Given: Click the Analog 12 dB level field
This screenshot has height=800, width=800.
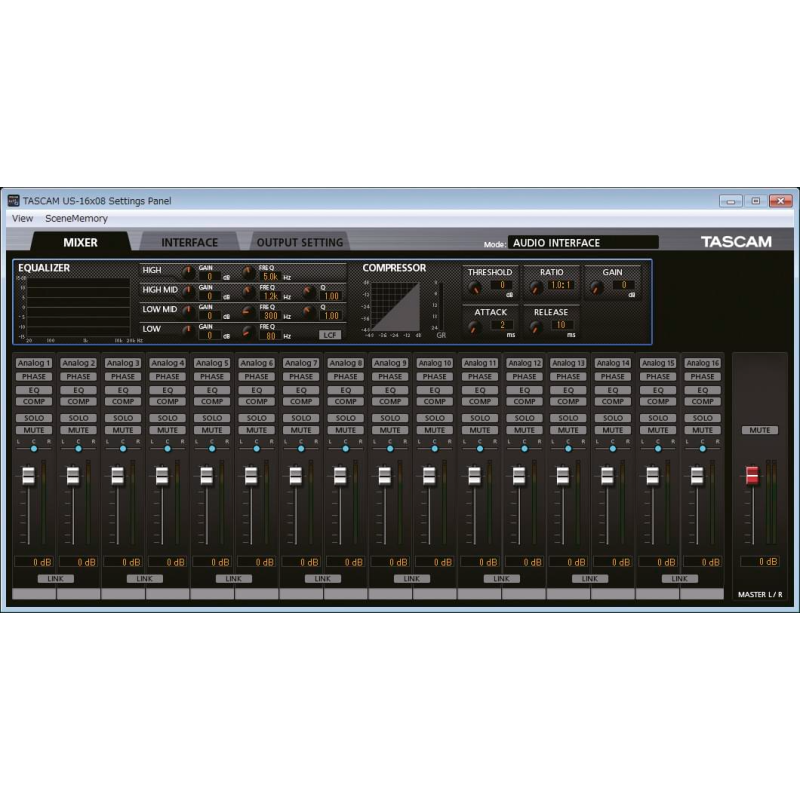Looking at the screenshot, I should point(524,562).
